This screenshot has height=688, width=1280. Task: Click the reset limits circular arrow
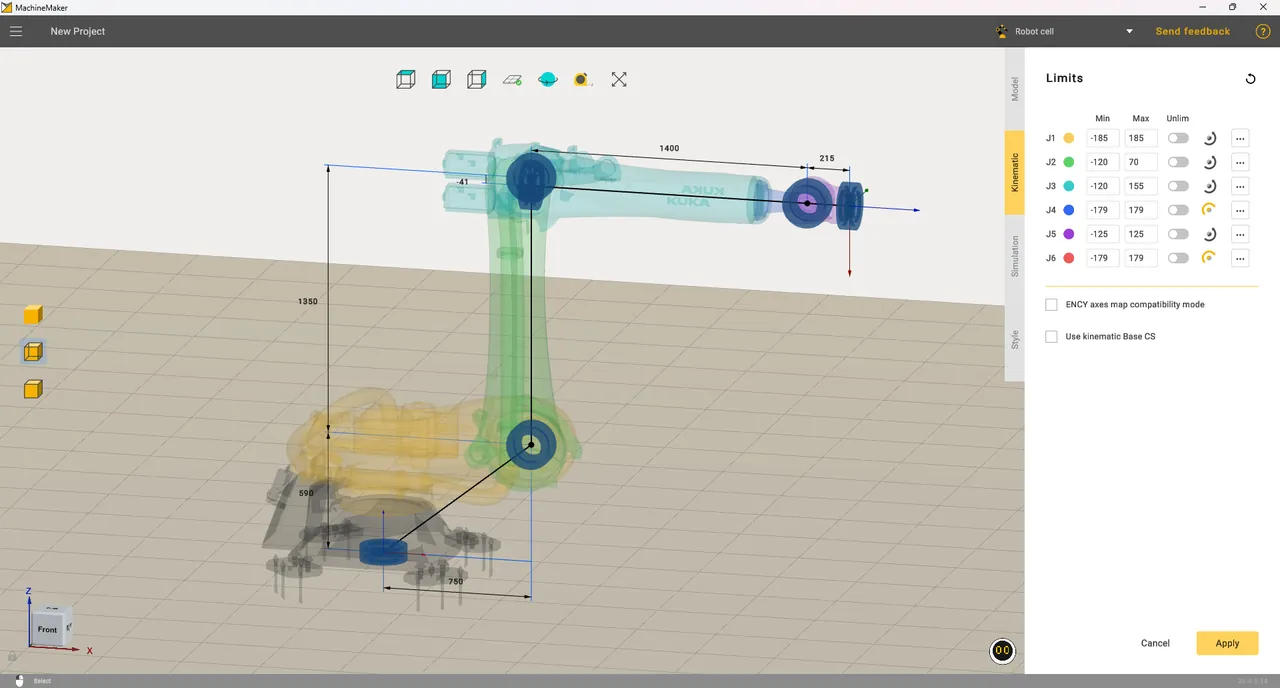[1250, 79]
